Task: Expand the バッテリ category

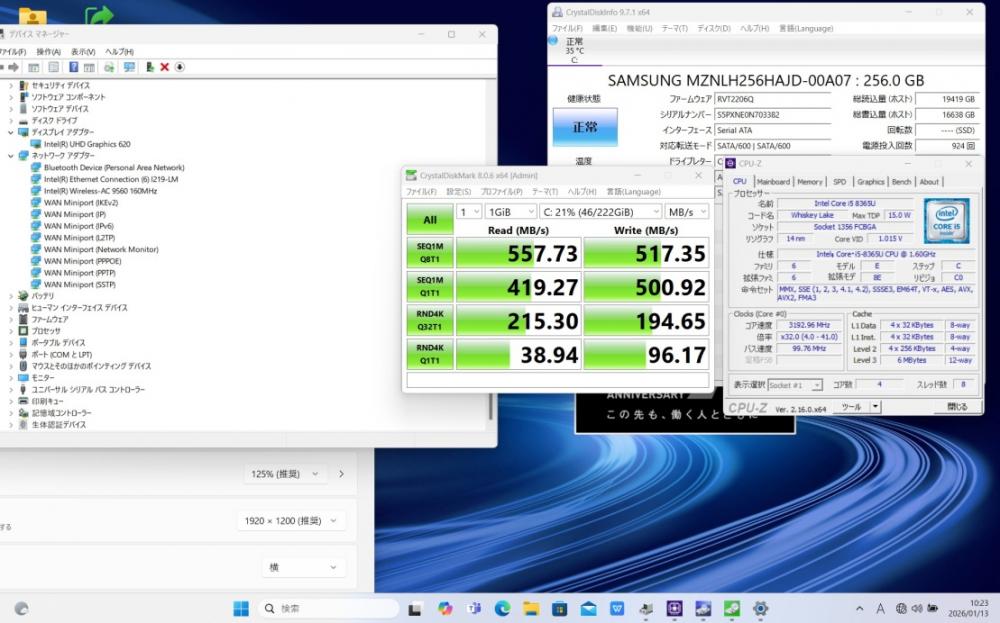Action: (11, 296)
